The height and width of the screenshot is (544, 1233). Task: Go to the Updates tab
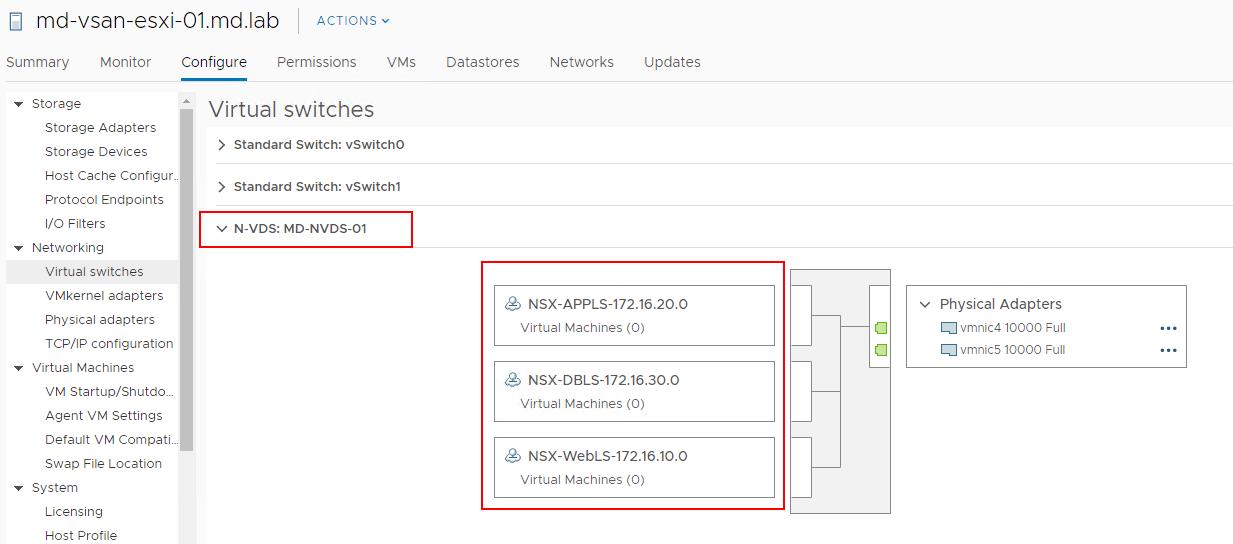coord(672,62)
